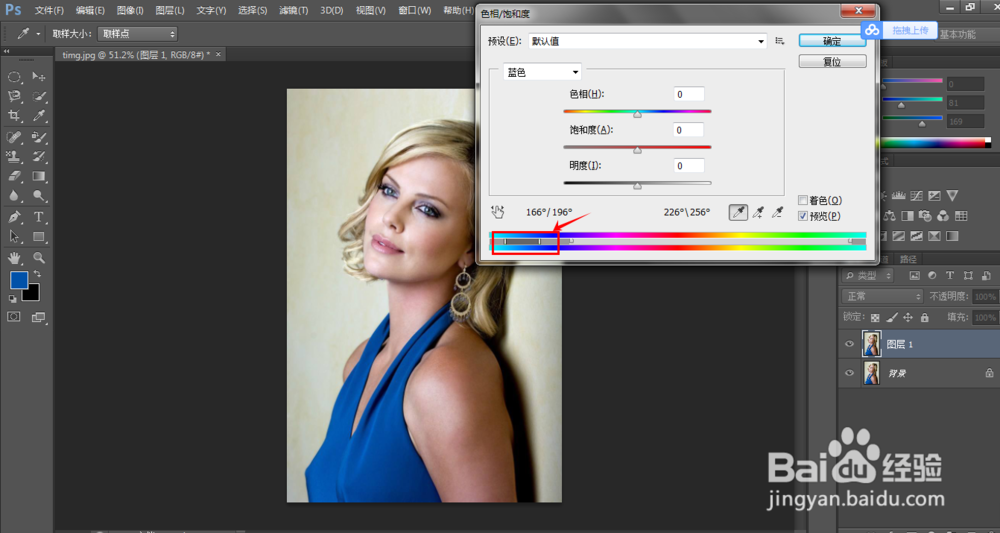The width and height of the screenshot is (1000, 533).
Task: Select the Zoom magnifier tool
Action: [x=39, y=258]
